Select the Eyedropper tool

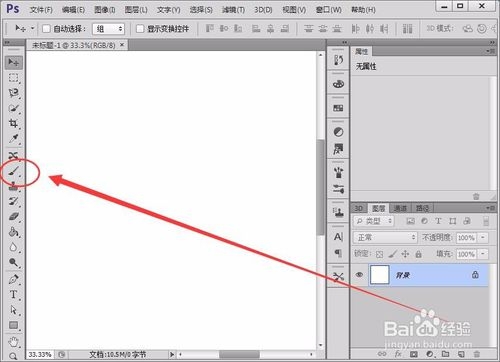click(14, 139)
